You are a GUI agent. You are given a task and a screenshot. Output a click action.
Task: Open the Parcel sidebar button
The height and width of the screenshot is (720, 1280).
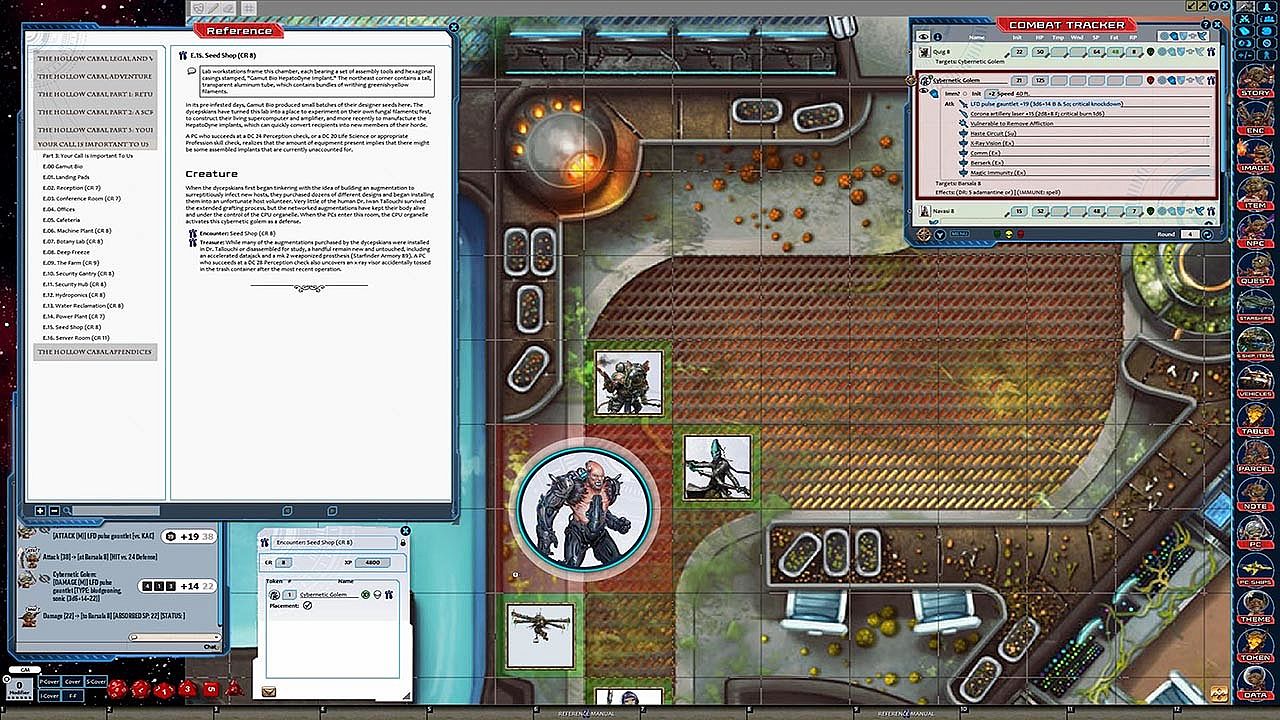tap(1255, 455)
